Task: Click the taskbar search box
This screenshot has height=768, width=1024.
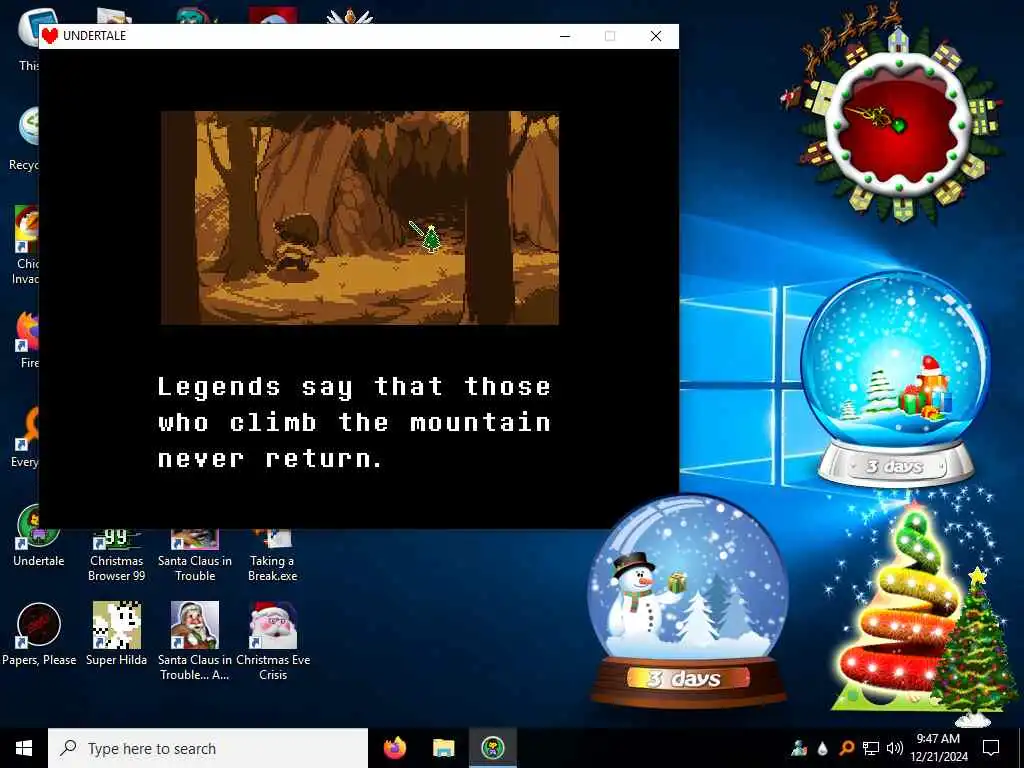Action: (x=208, y=748)
